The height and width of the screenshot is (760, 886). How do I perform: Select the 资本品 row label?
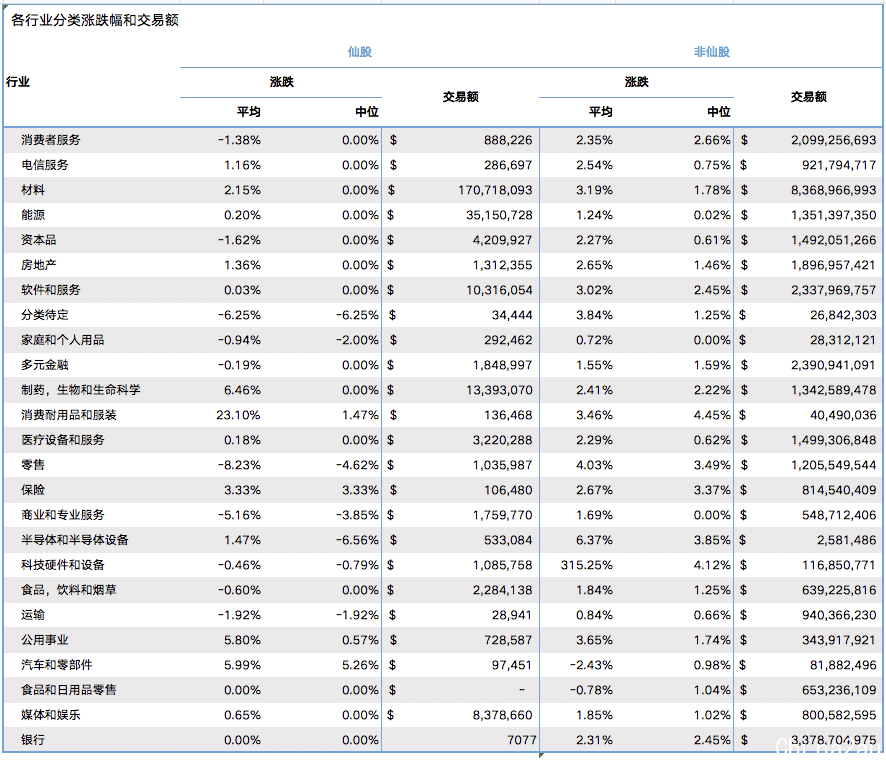pyautogui.click(x=38, y=240)
